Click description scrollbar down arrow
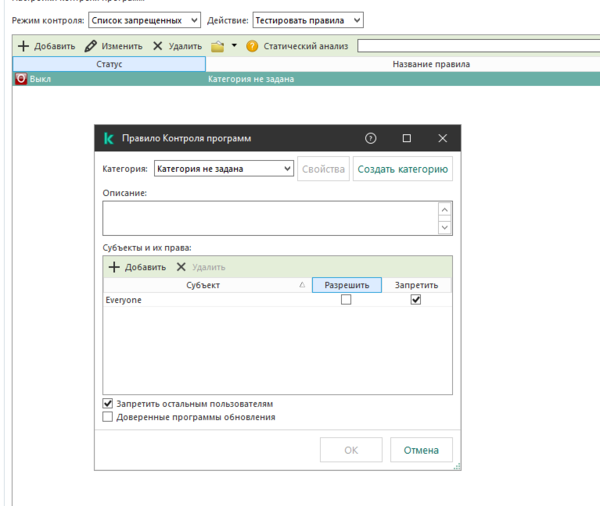This screenshot has height=506, width=600. 445,227
